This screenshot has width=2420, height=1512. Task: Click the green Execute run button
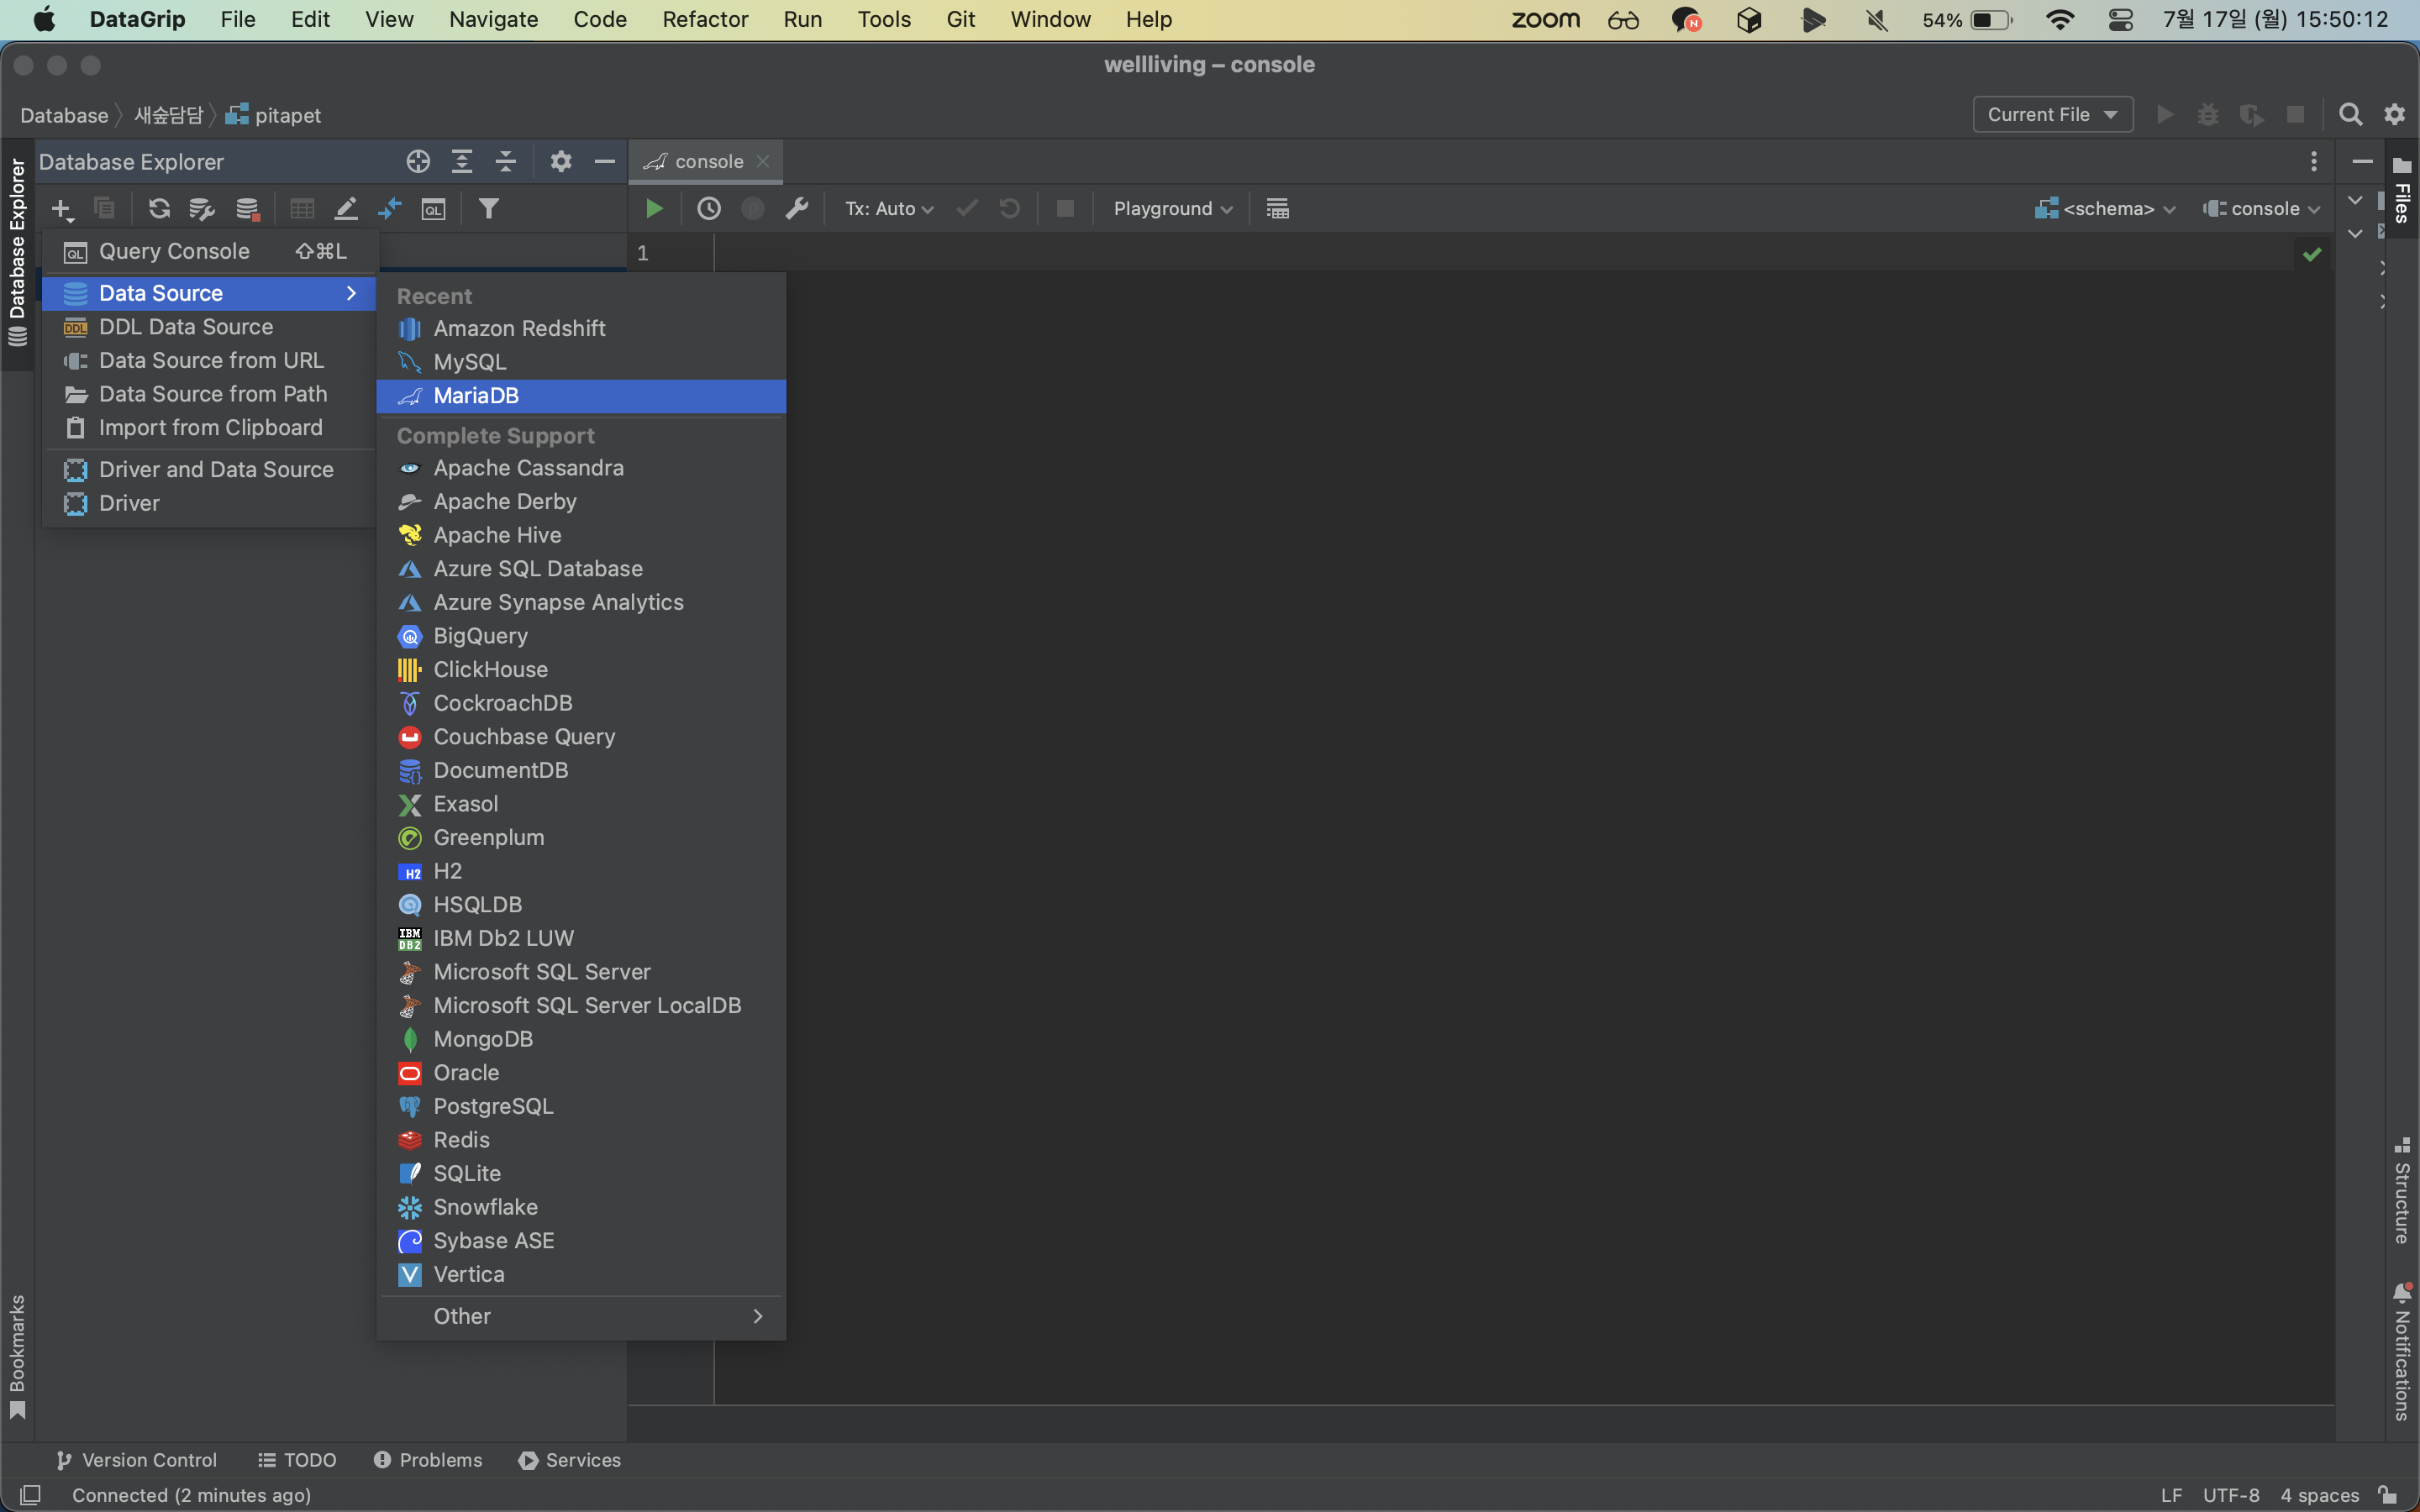654,209
